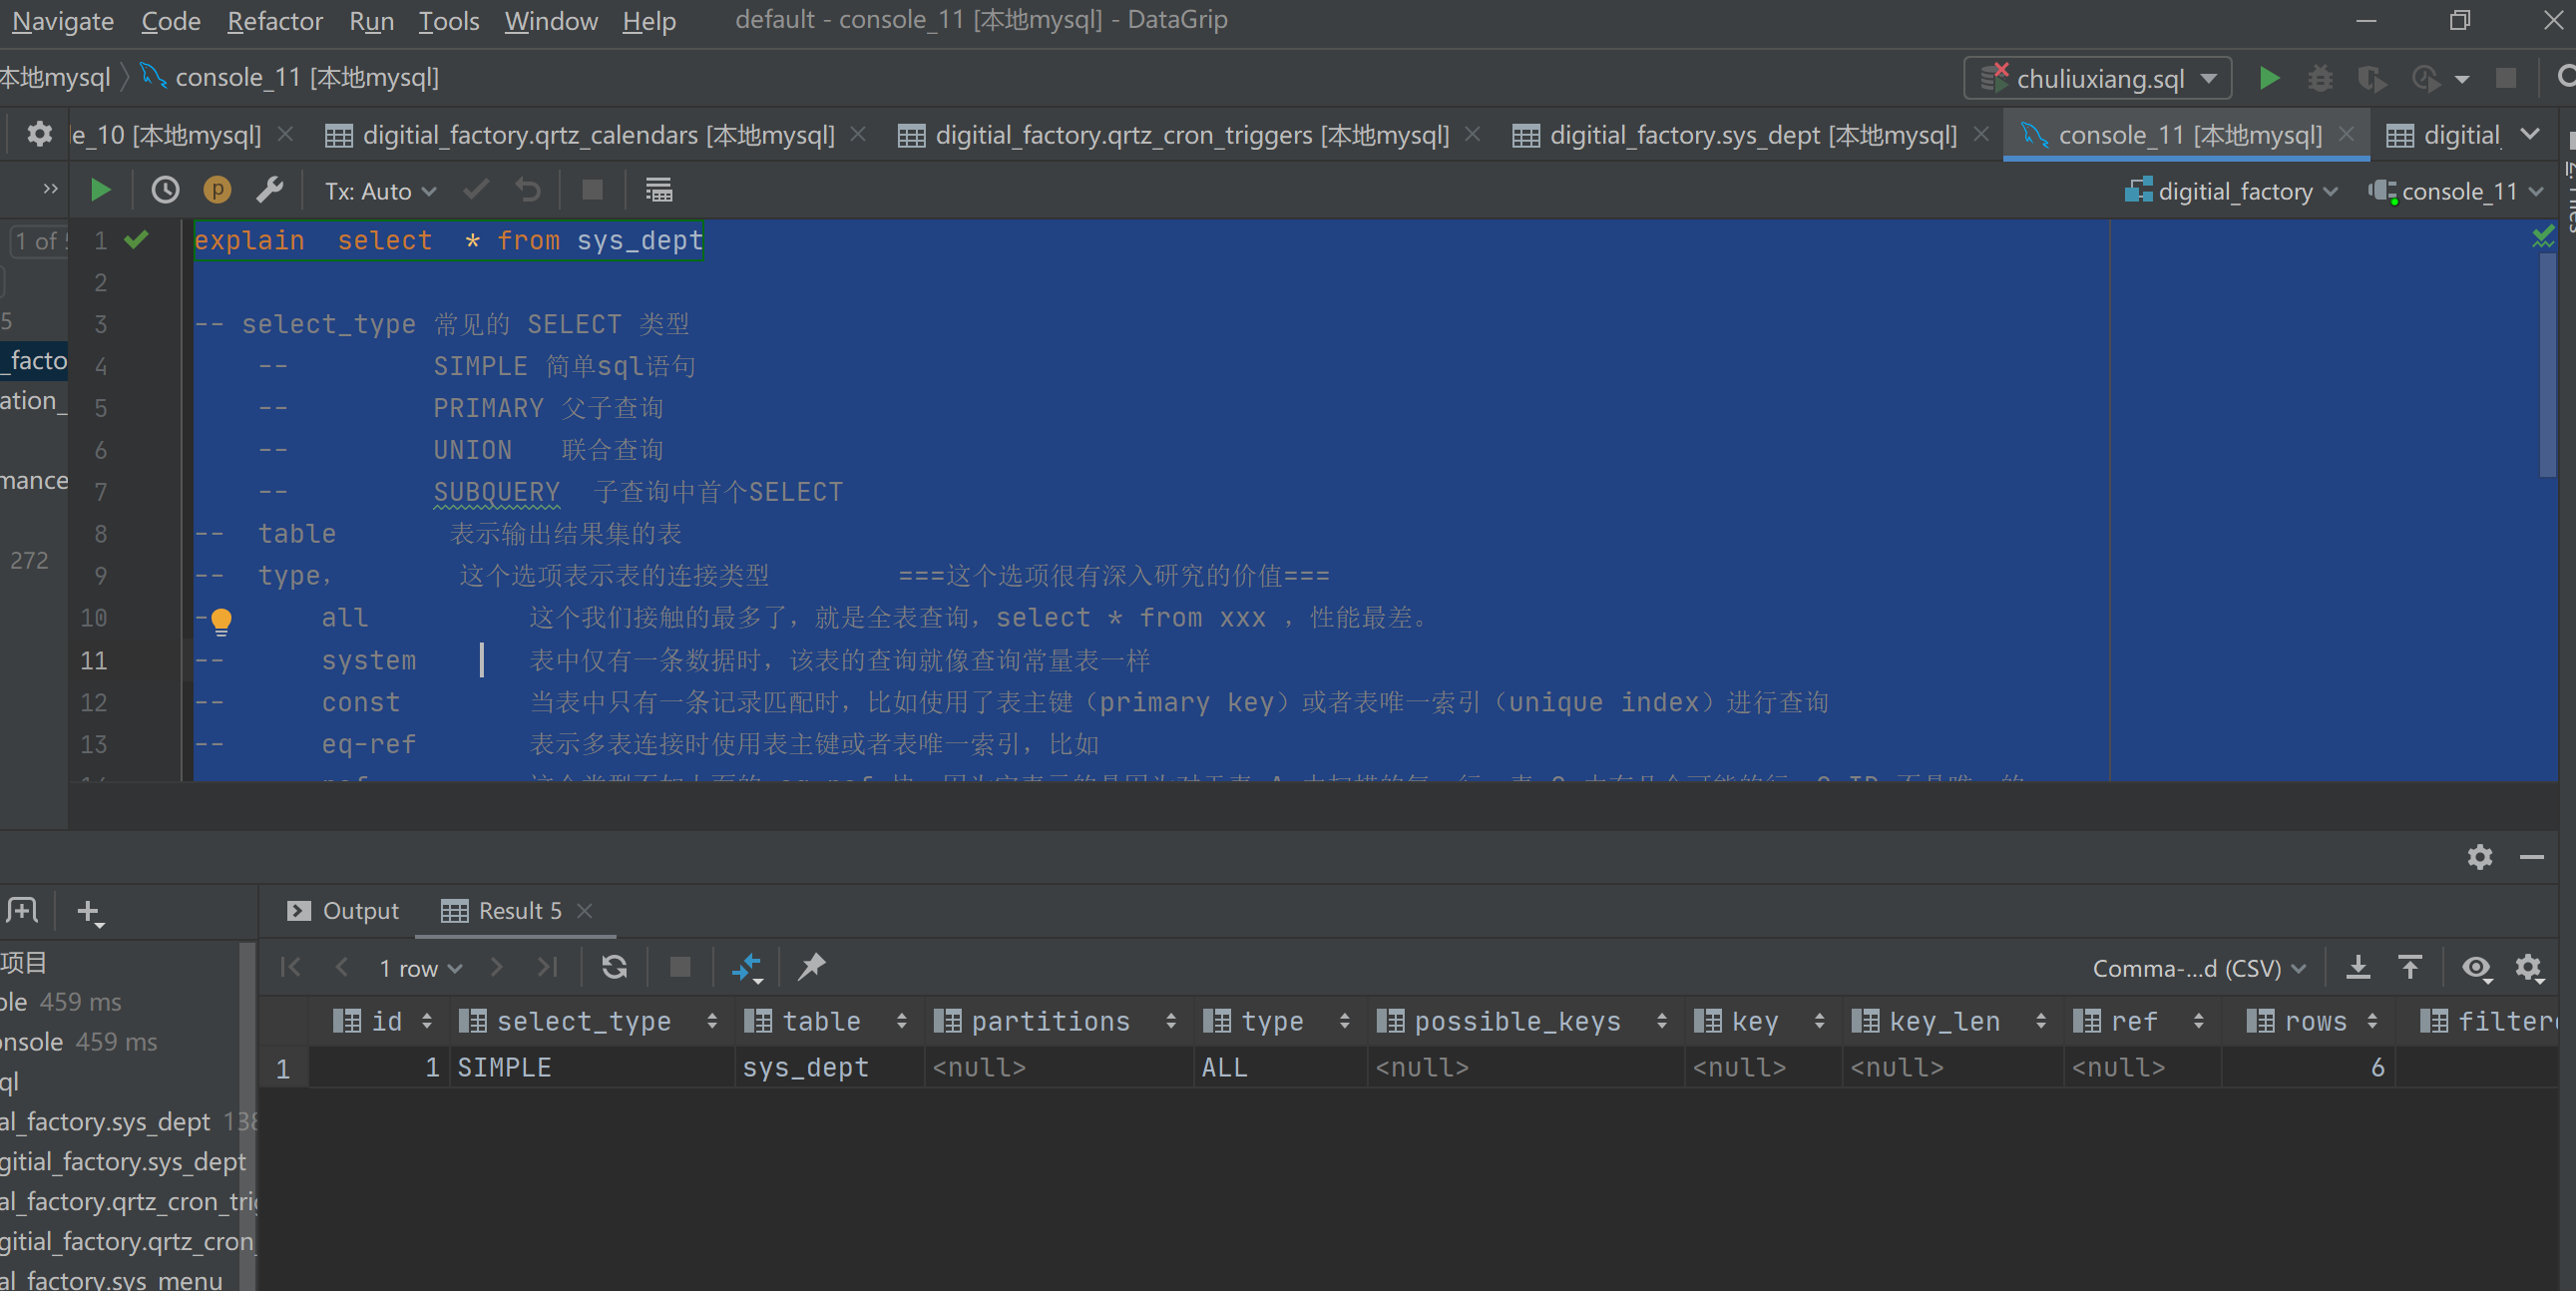This screenshot has height=1291, width=2576.
Task: Click lightbulb intention icon on line 10
Action: 221,620
